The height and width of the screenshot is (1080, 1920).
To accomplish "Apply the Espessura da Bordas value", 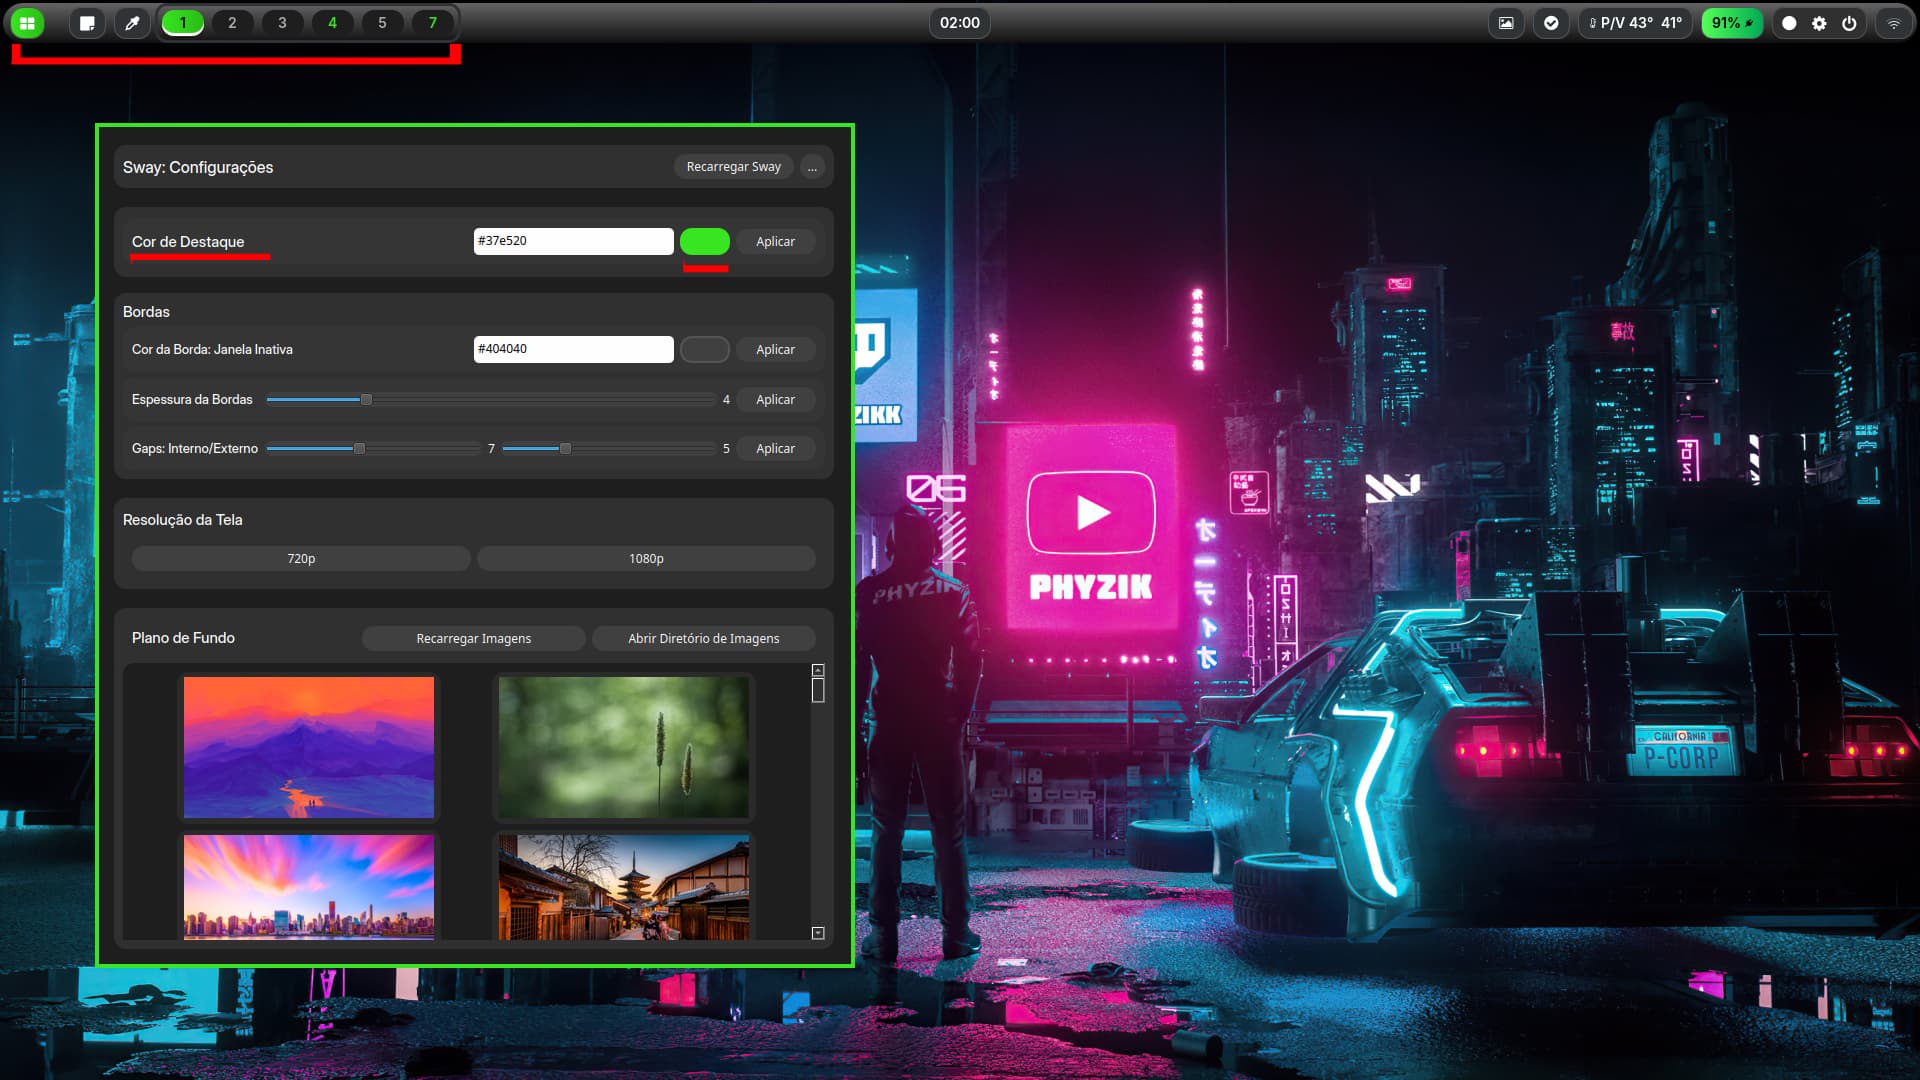I will click(775, 399).
